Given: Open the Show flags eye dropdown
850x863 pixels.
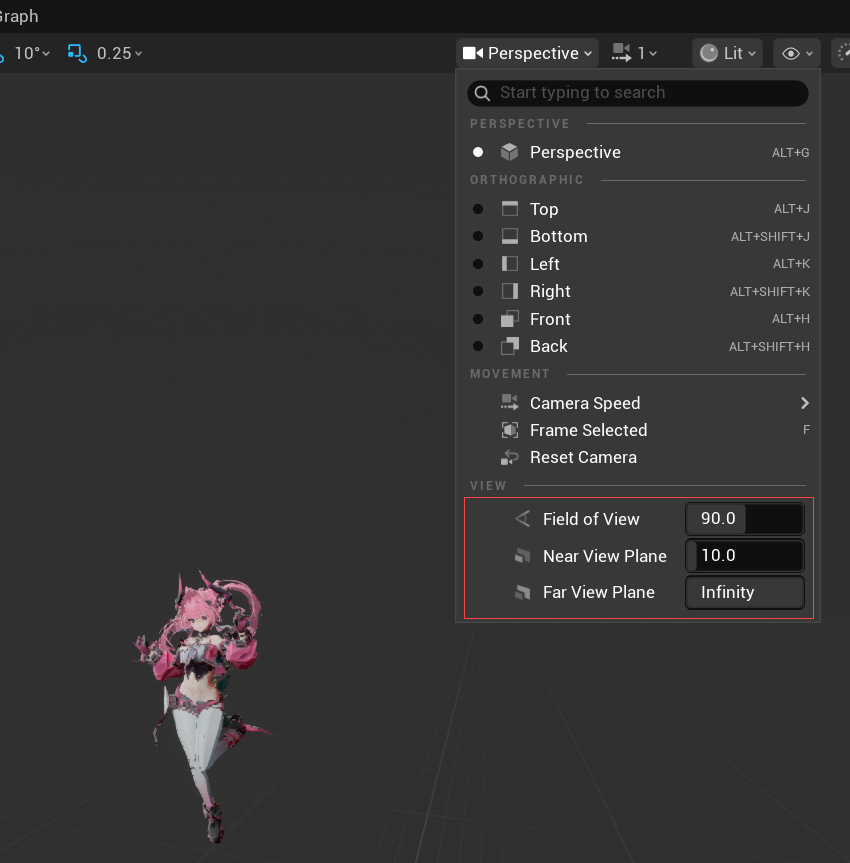Looking at the screenshot, I should pyautogui.click(x=797, y=53).
